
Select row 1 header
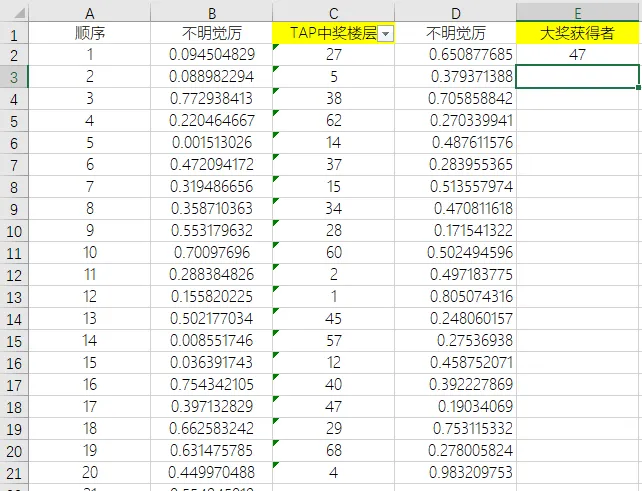coord(14,34)
